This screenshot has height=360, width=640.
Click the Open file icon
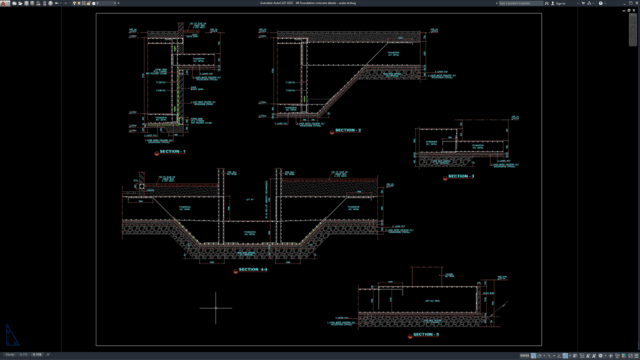coord(20,3)
